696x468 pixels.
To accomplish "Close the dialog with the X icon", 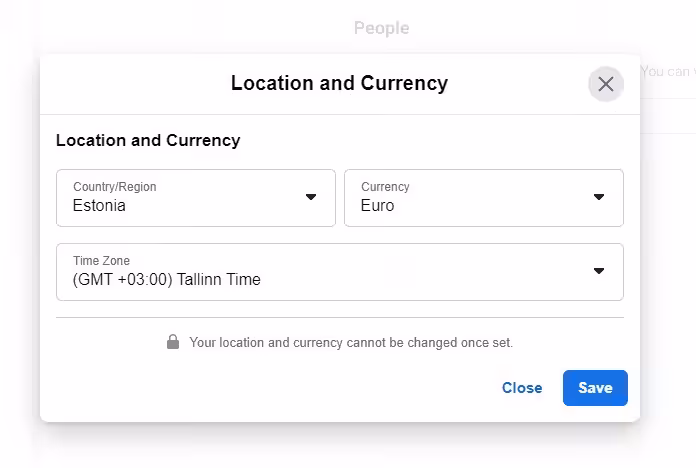I will pos(605,84).
